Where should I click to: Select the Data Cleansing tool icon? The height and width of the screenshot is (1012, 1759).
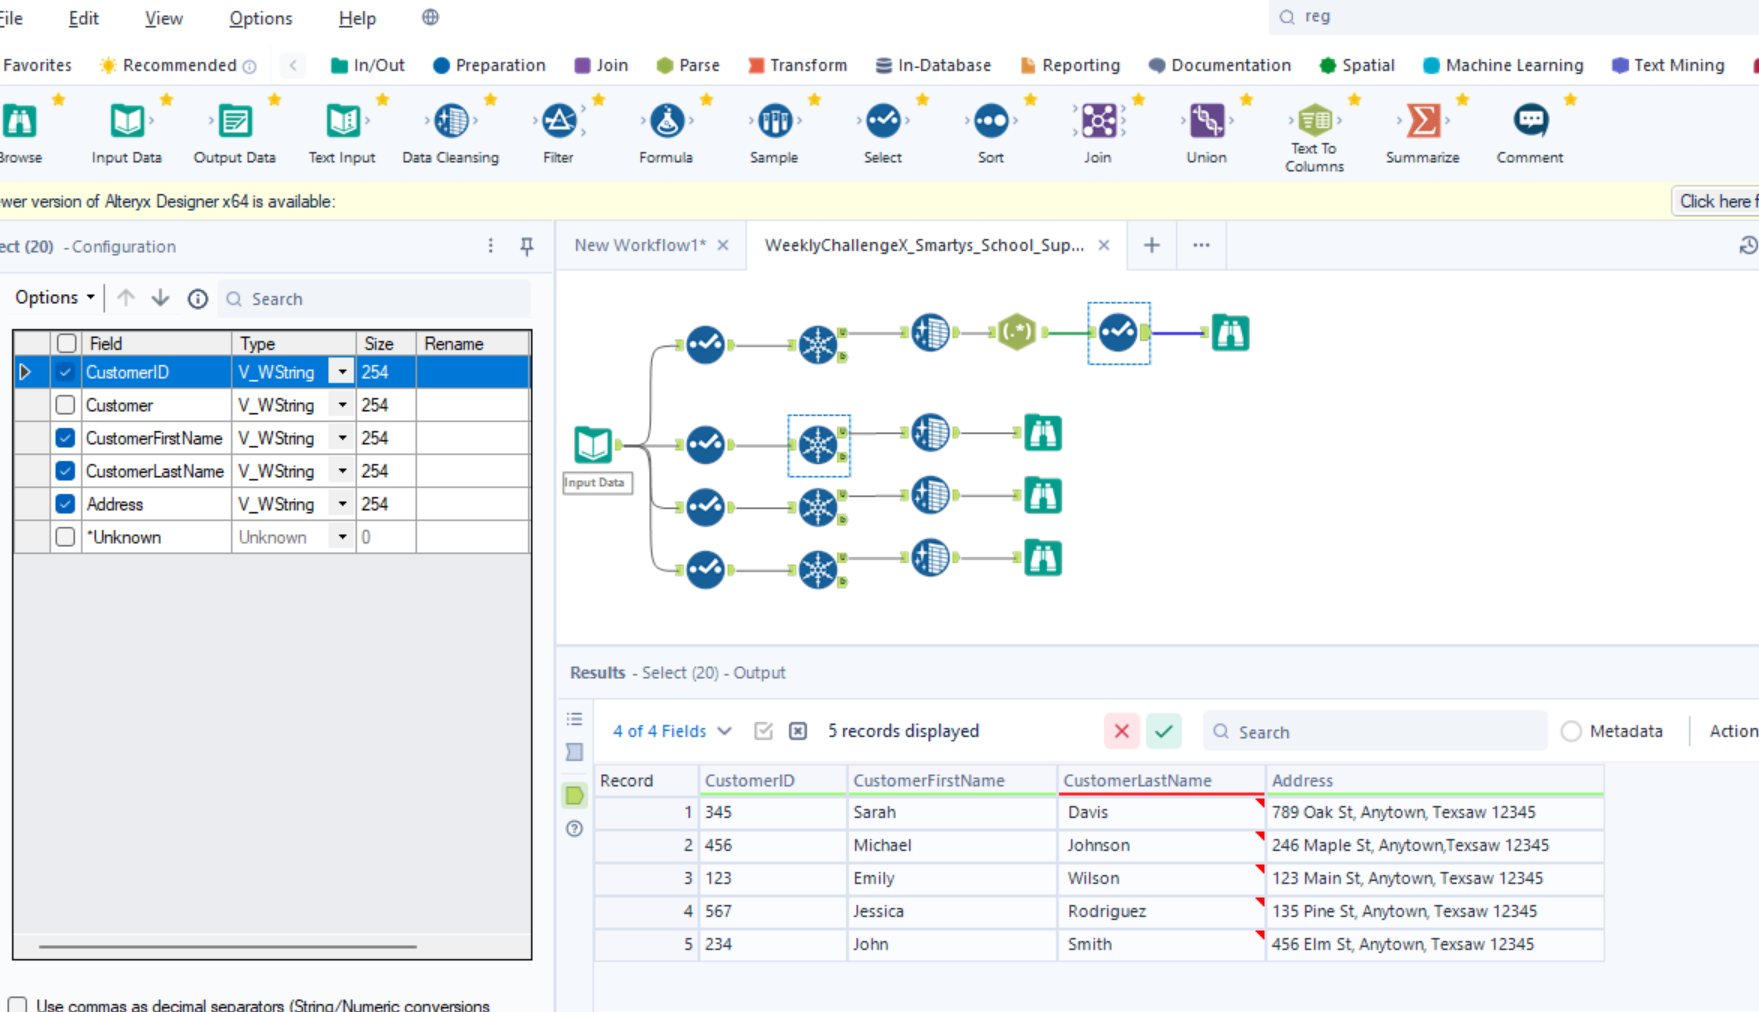(x=451, y=121)
